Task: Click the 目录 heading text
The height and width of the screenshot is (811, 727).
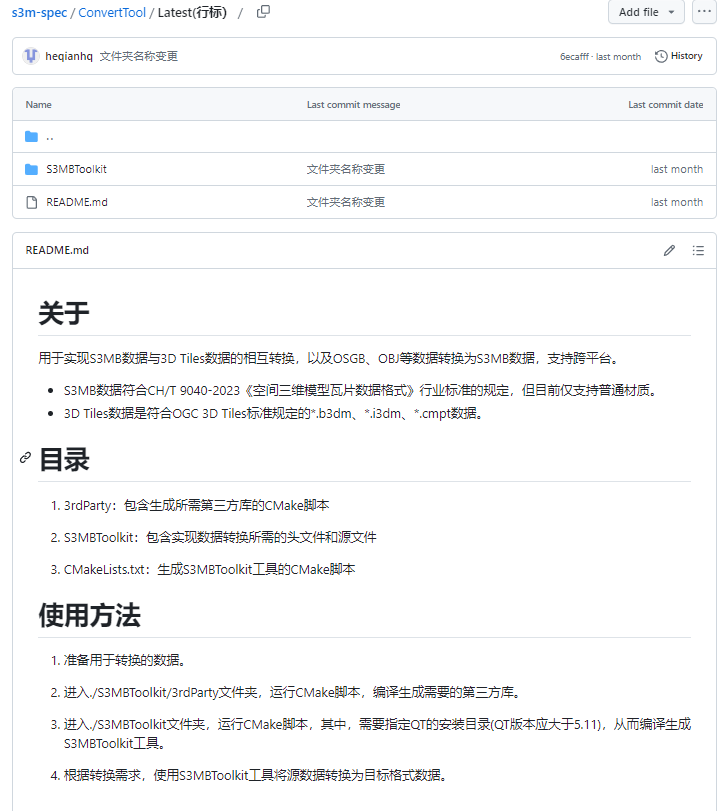Action: [64, 460]
